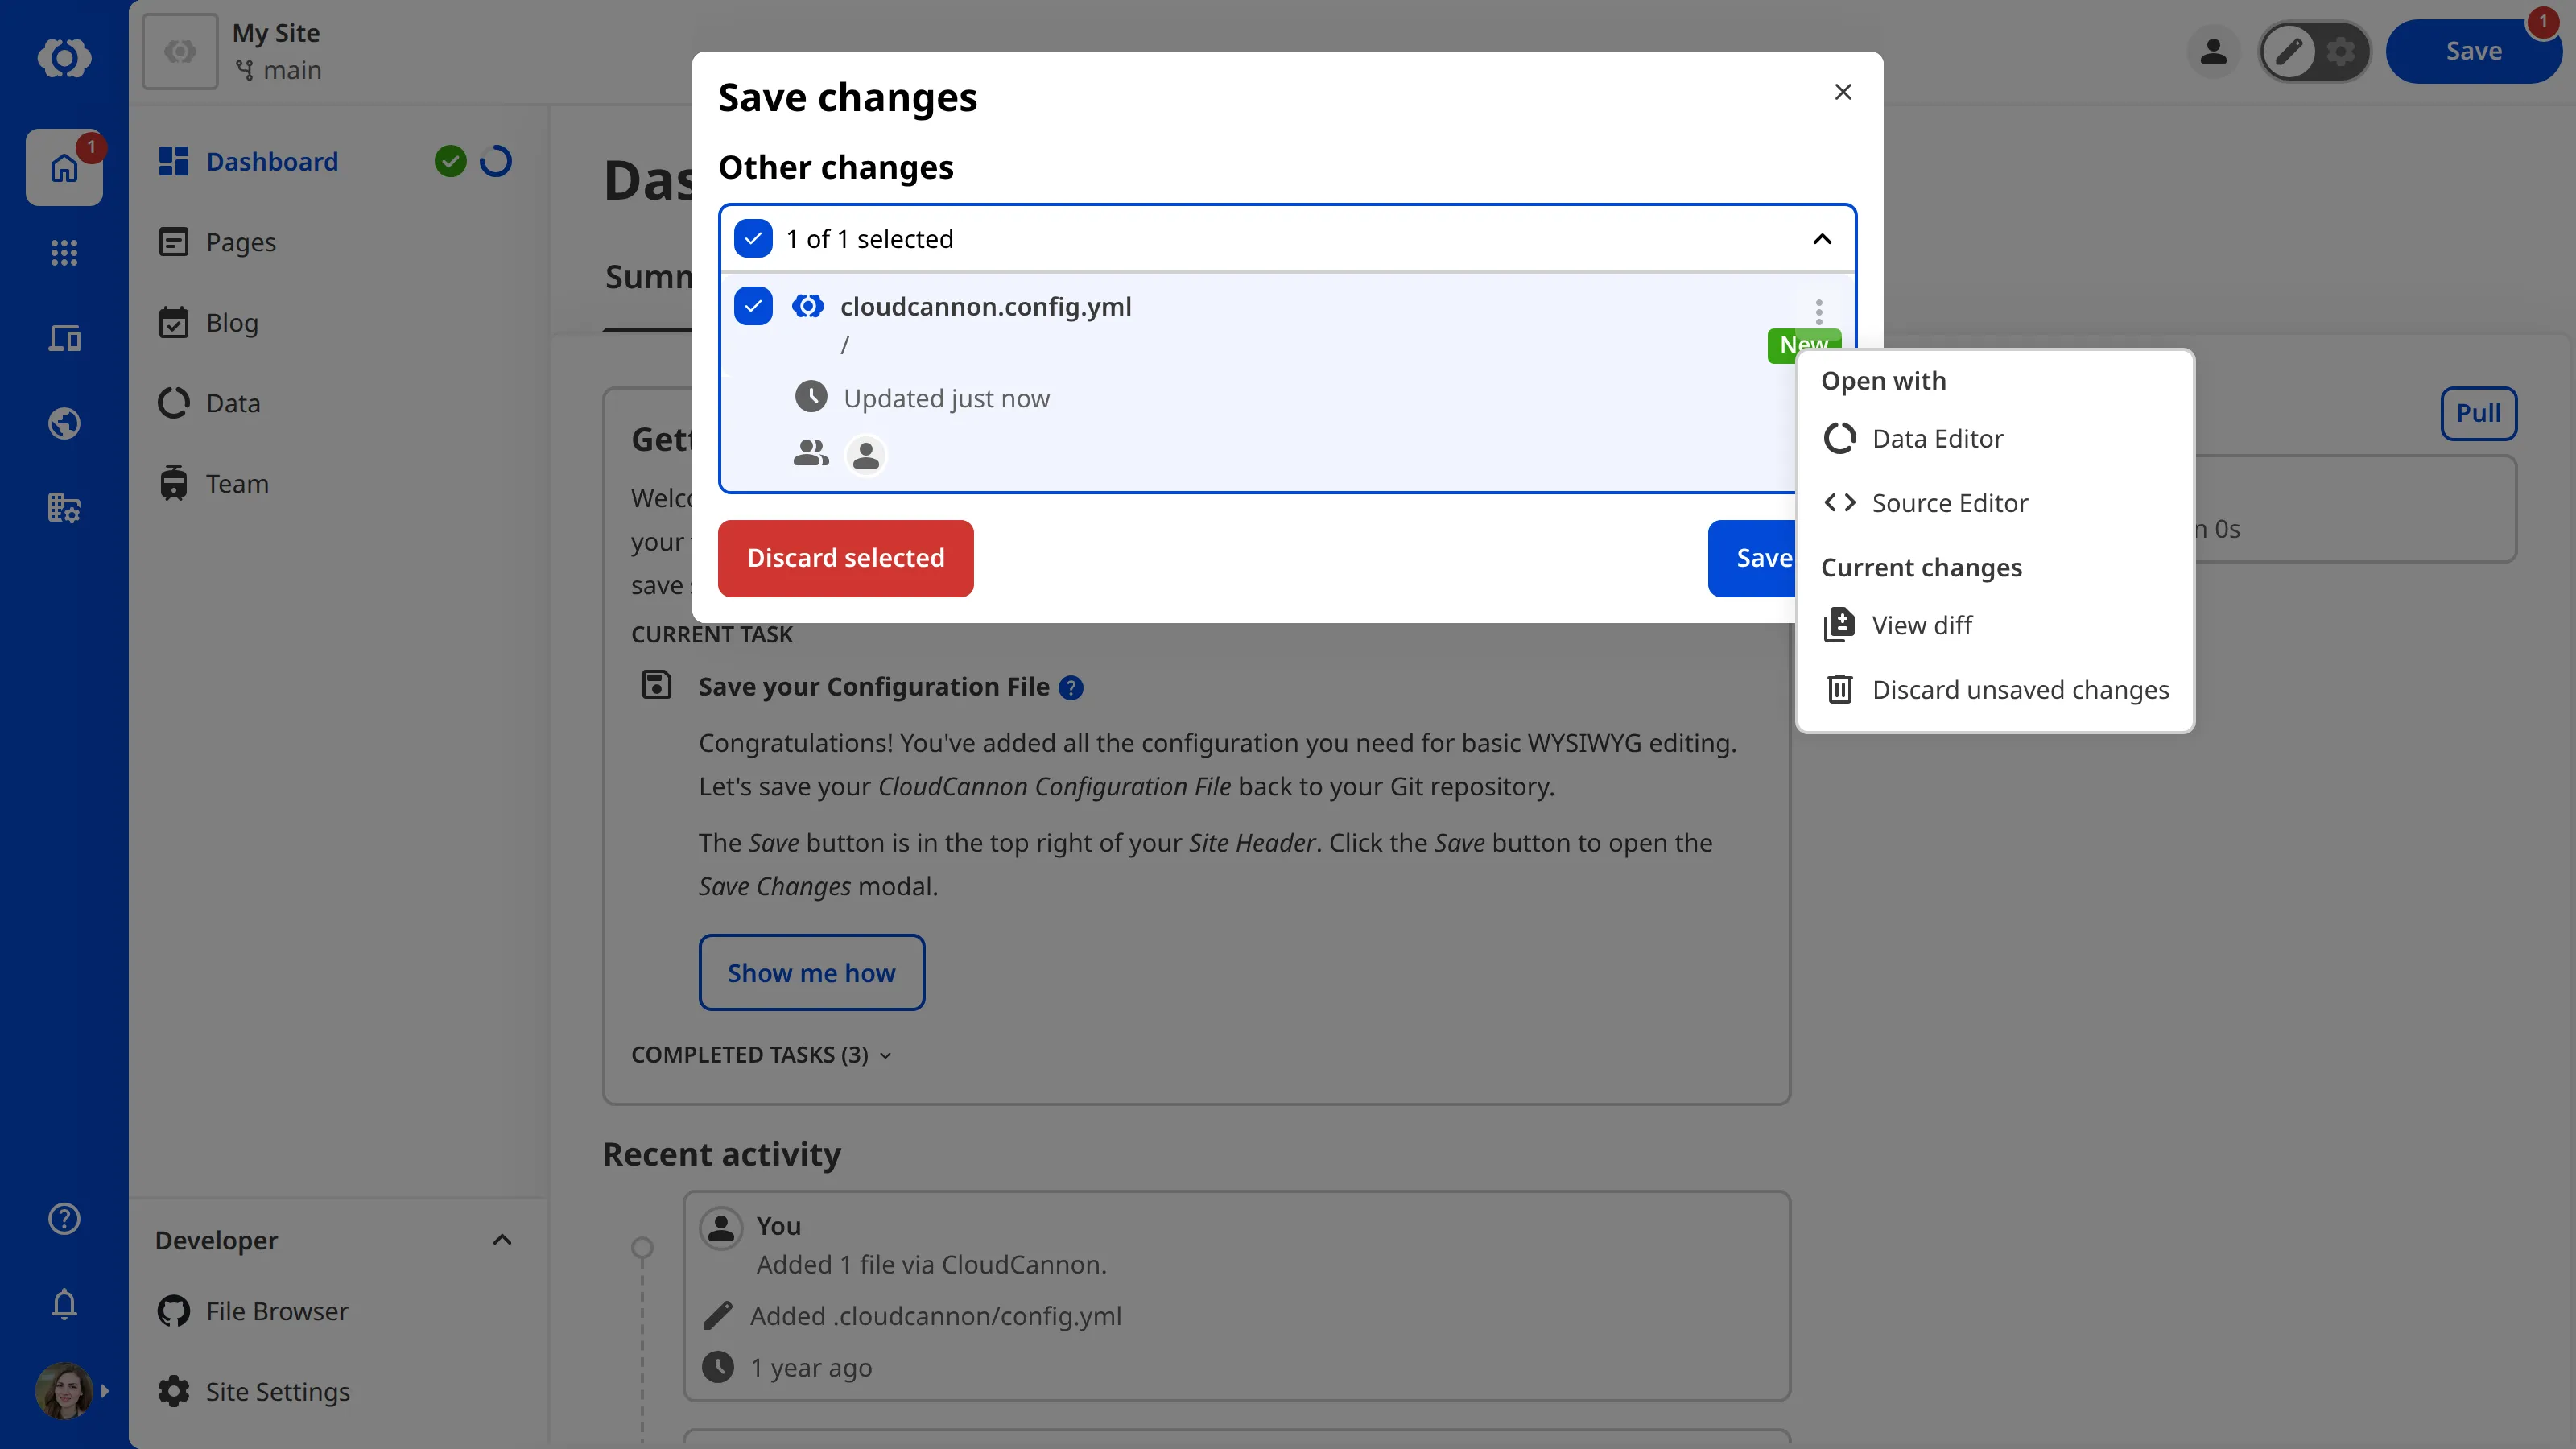Click the save disk icon beside current task
This screenshot has width=2576, height=1449.
pos(656,685)
